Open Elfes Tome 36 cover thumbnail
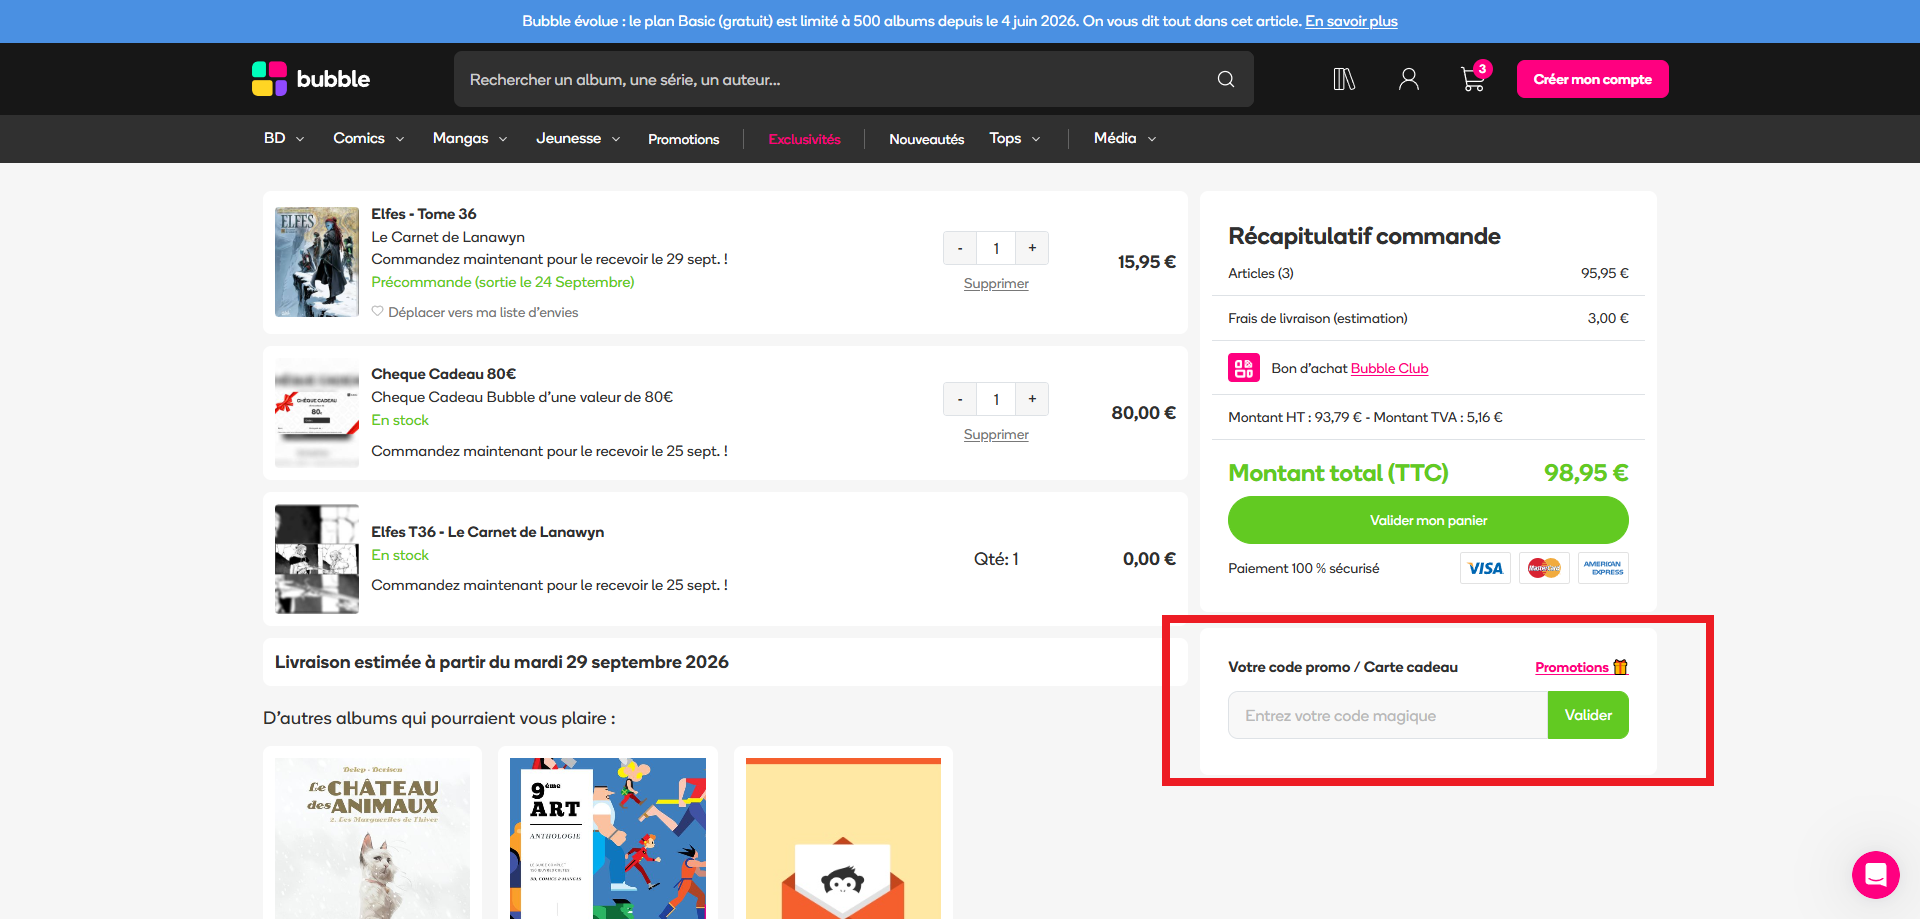Screen dimensions: 1920x919 point(317,262)
